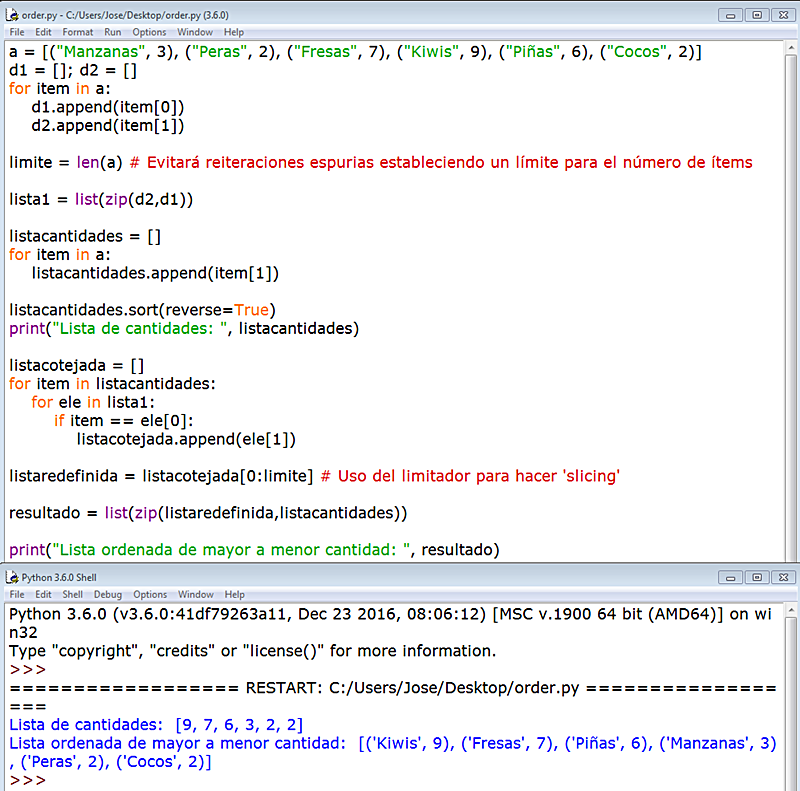Open Format menu in the order.py editor

click(x=78, y=32)
